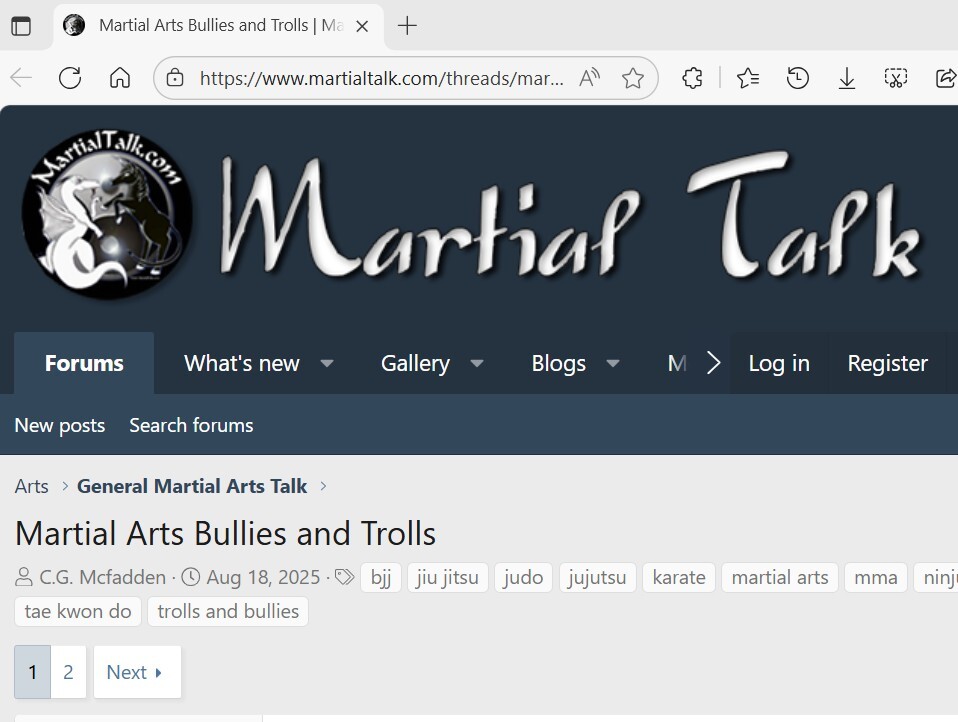
Task: Open the General Martial Arts Talk breadcrumb
Action: point(192,486)
